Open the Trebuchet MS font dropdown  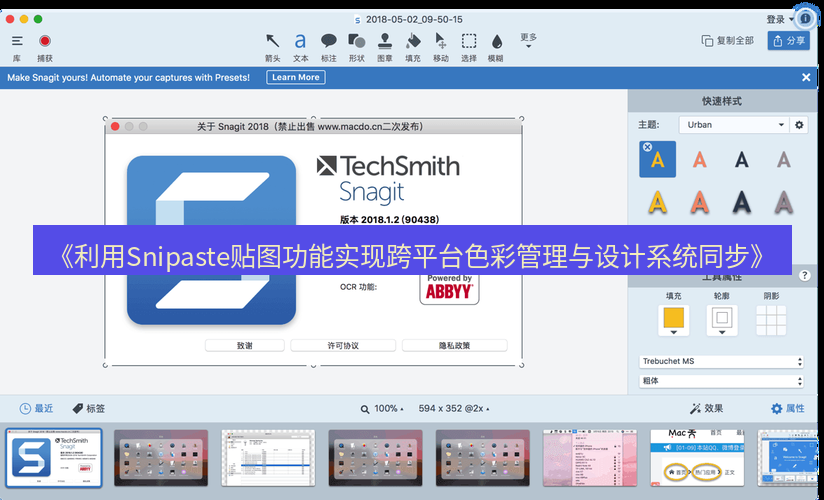(x=721, y=361)
